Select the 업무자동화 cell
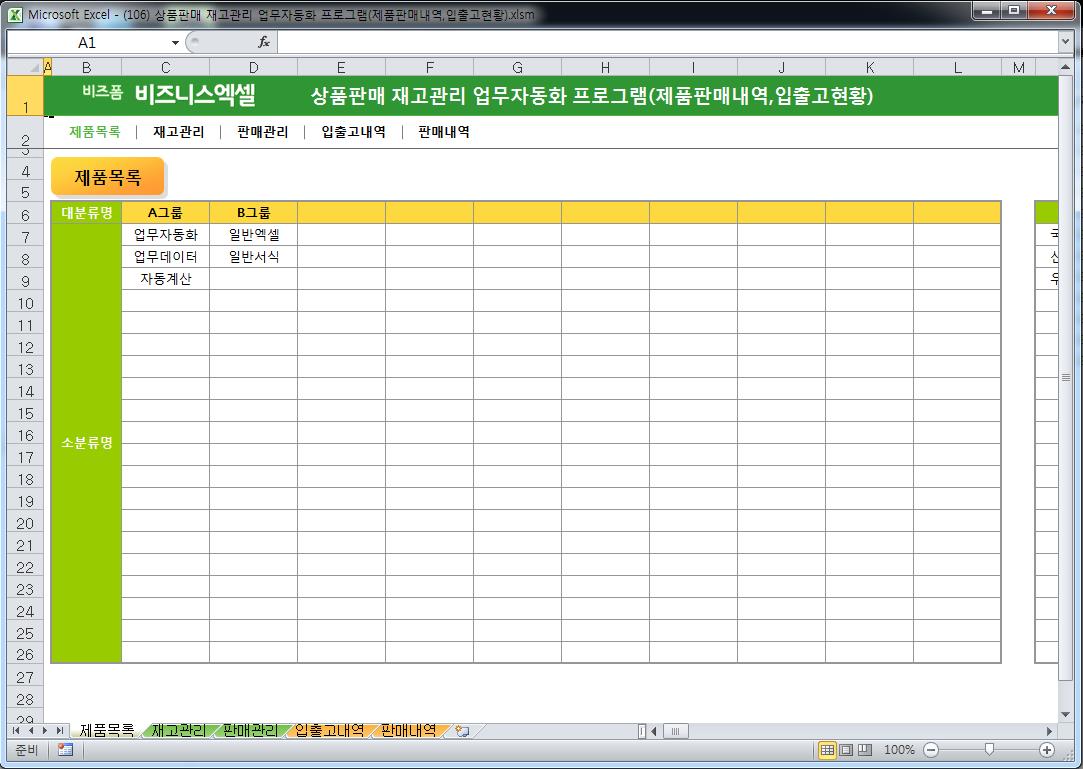Image resolution: width=1083 pixels, height=769 pixels. click(166, 235)
